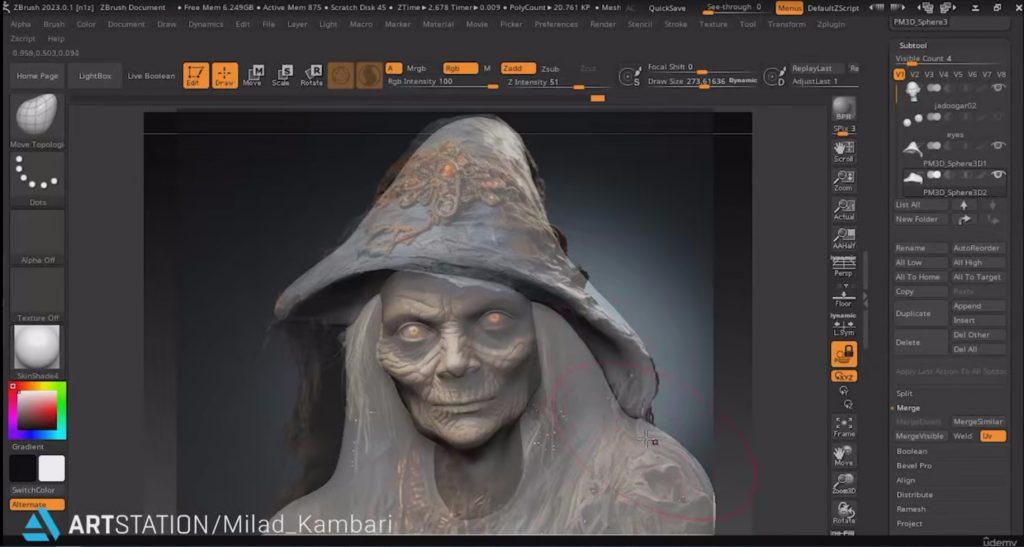Expand the Bevel Pro section
This screenshot has width=1024, height=547.
[x=914, y=465]
